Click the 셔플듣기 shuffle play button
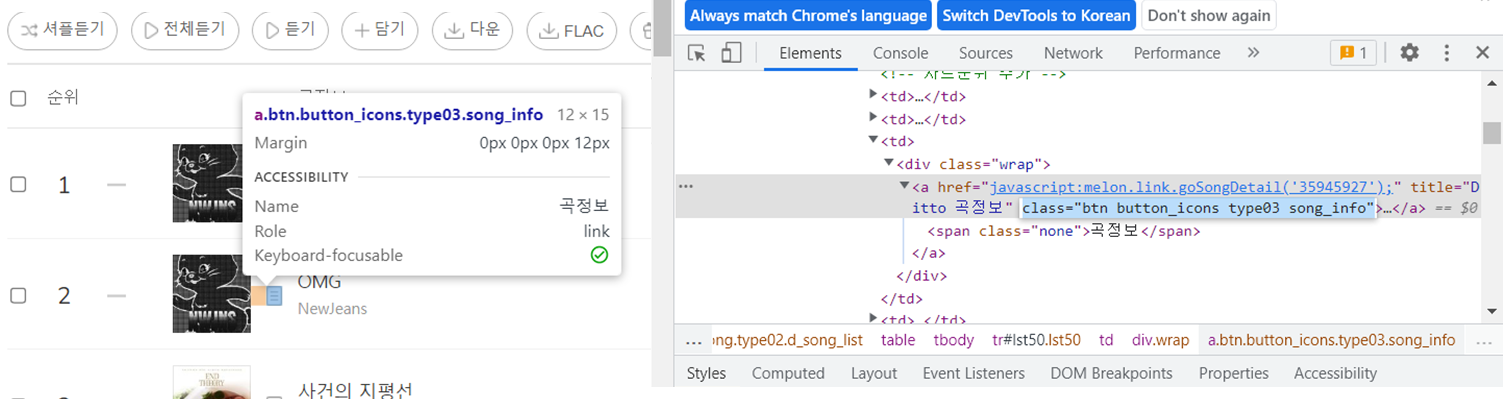The height and width of the screenshot is (399, 1503). pos(63,30)
